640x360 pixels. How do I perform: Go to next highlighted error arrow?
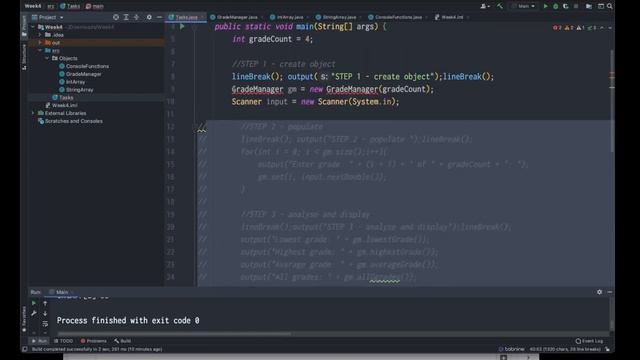click(609, 28)
